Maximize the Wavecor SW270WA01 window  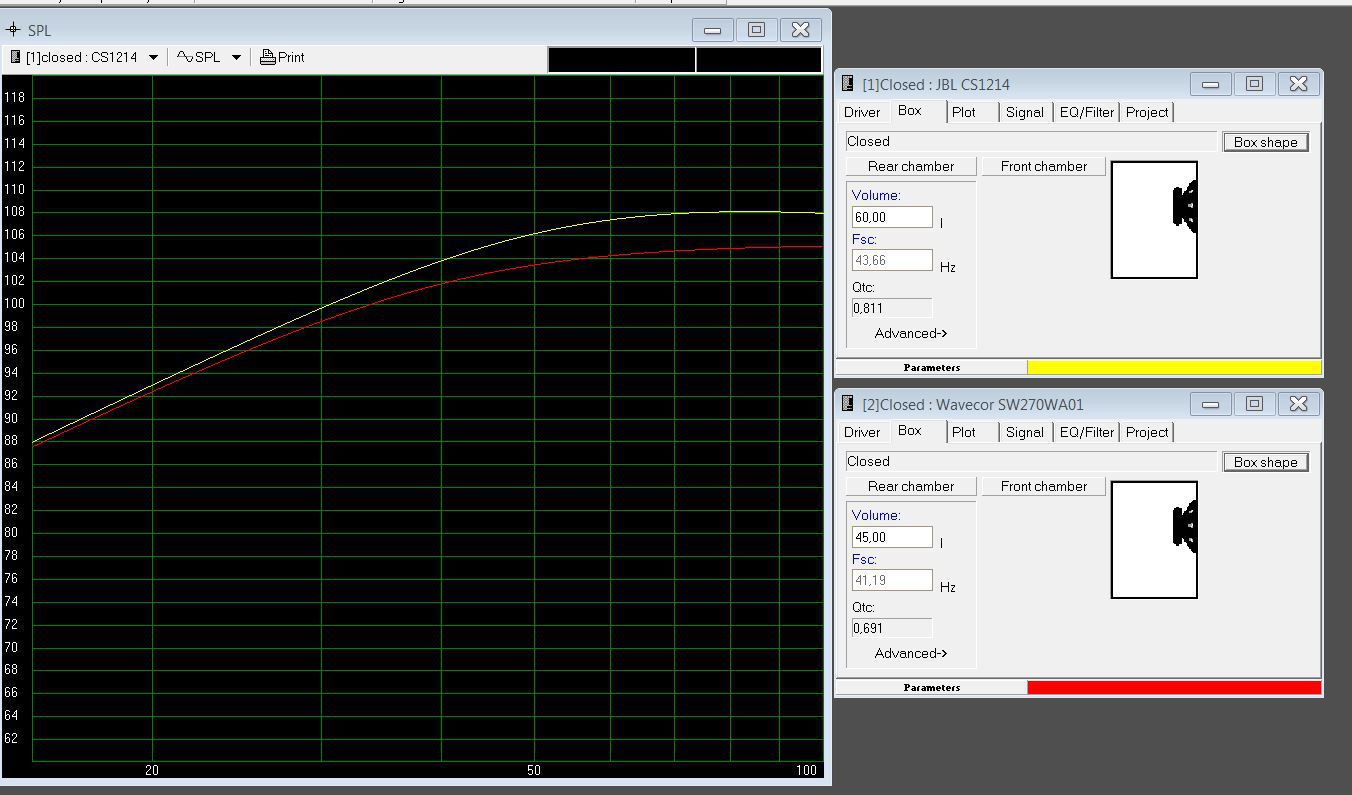1254,404
